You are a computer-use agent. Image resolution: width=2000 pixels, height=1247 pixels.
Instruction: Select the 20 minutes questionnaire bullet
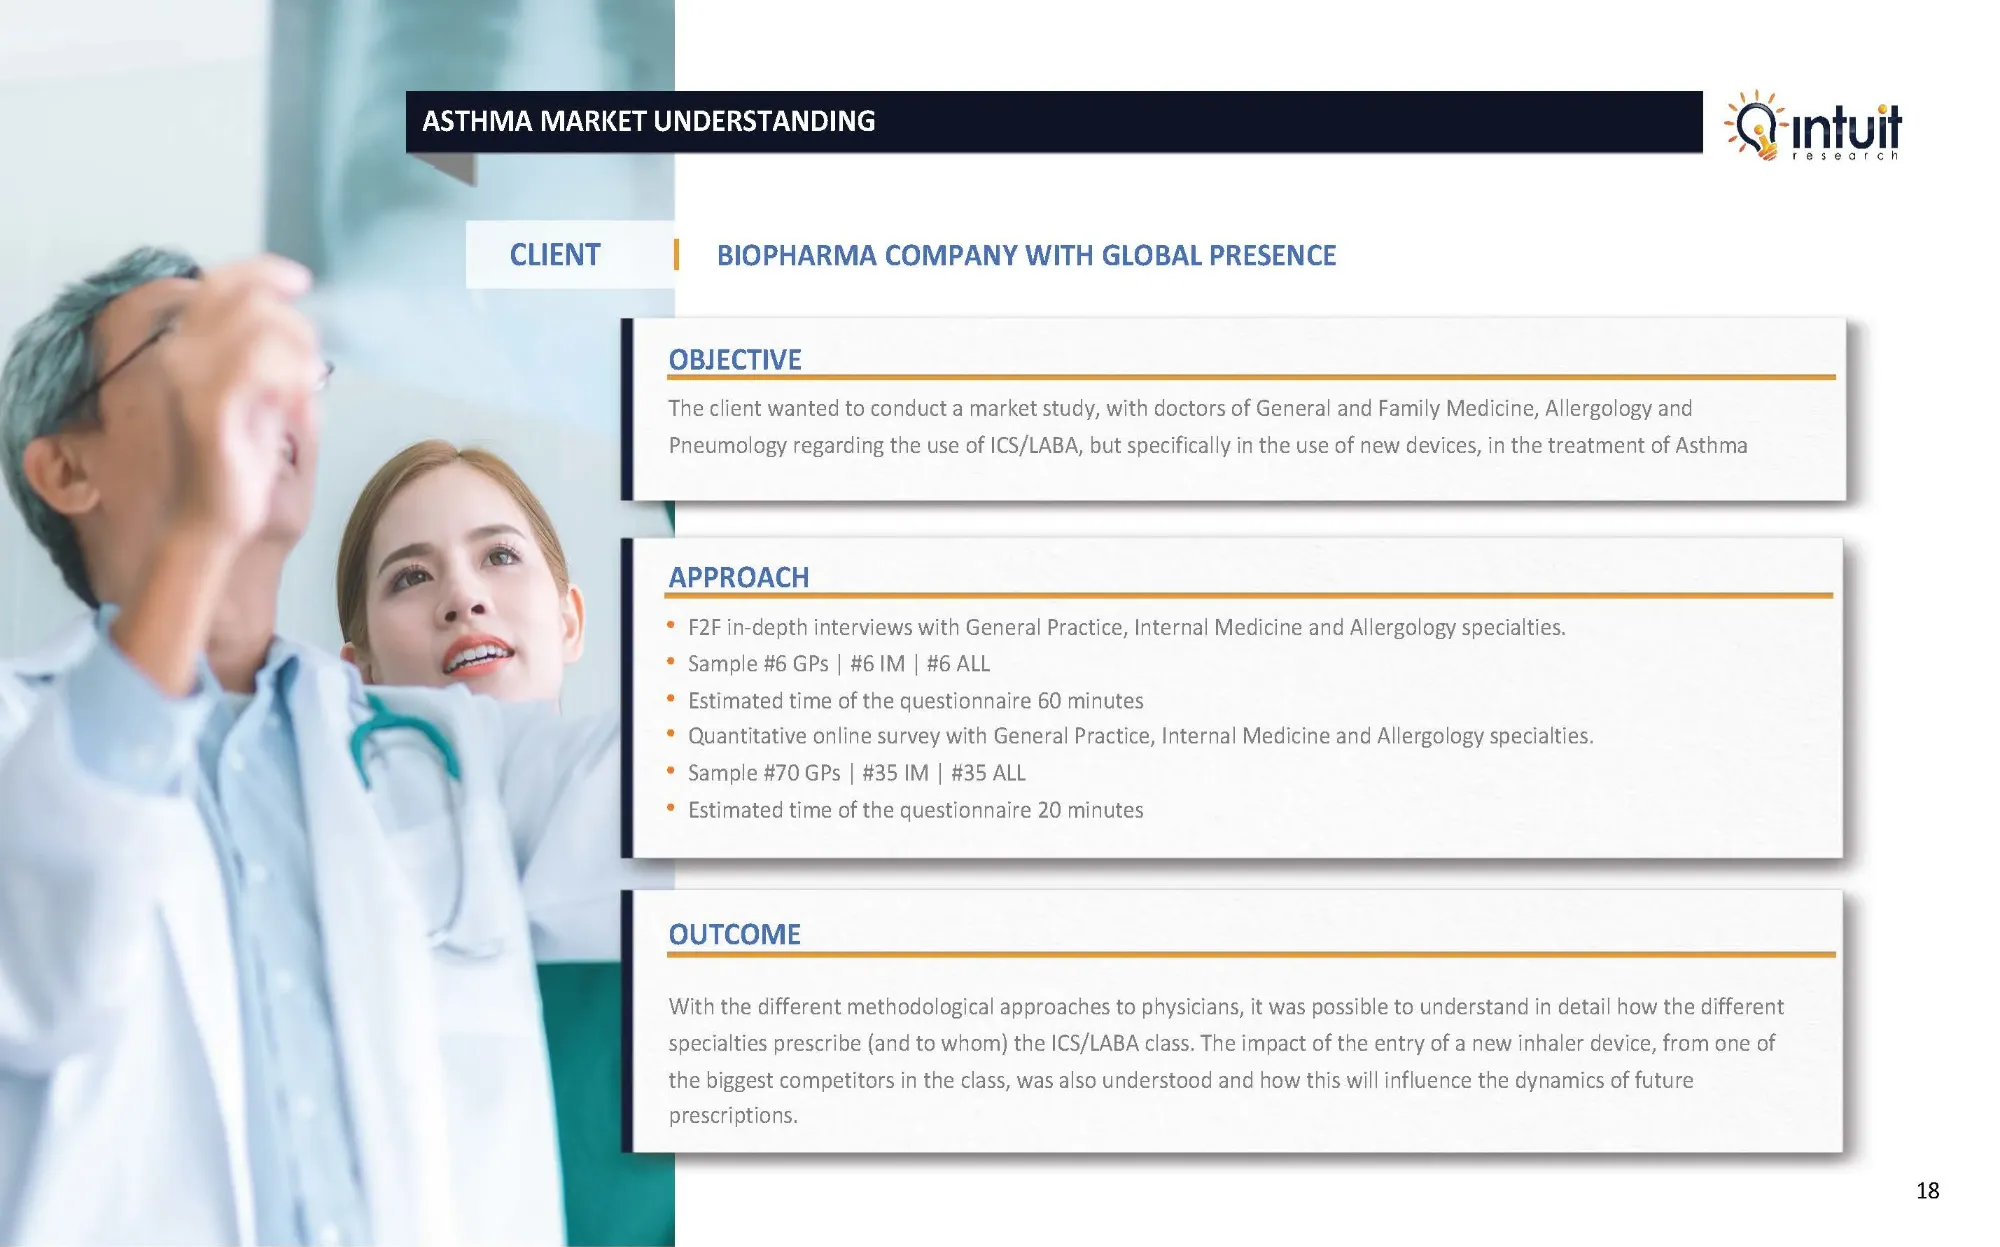pos(915,811)
